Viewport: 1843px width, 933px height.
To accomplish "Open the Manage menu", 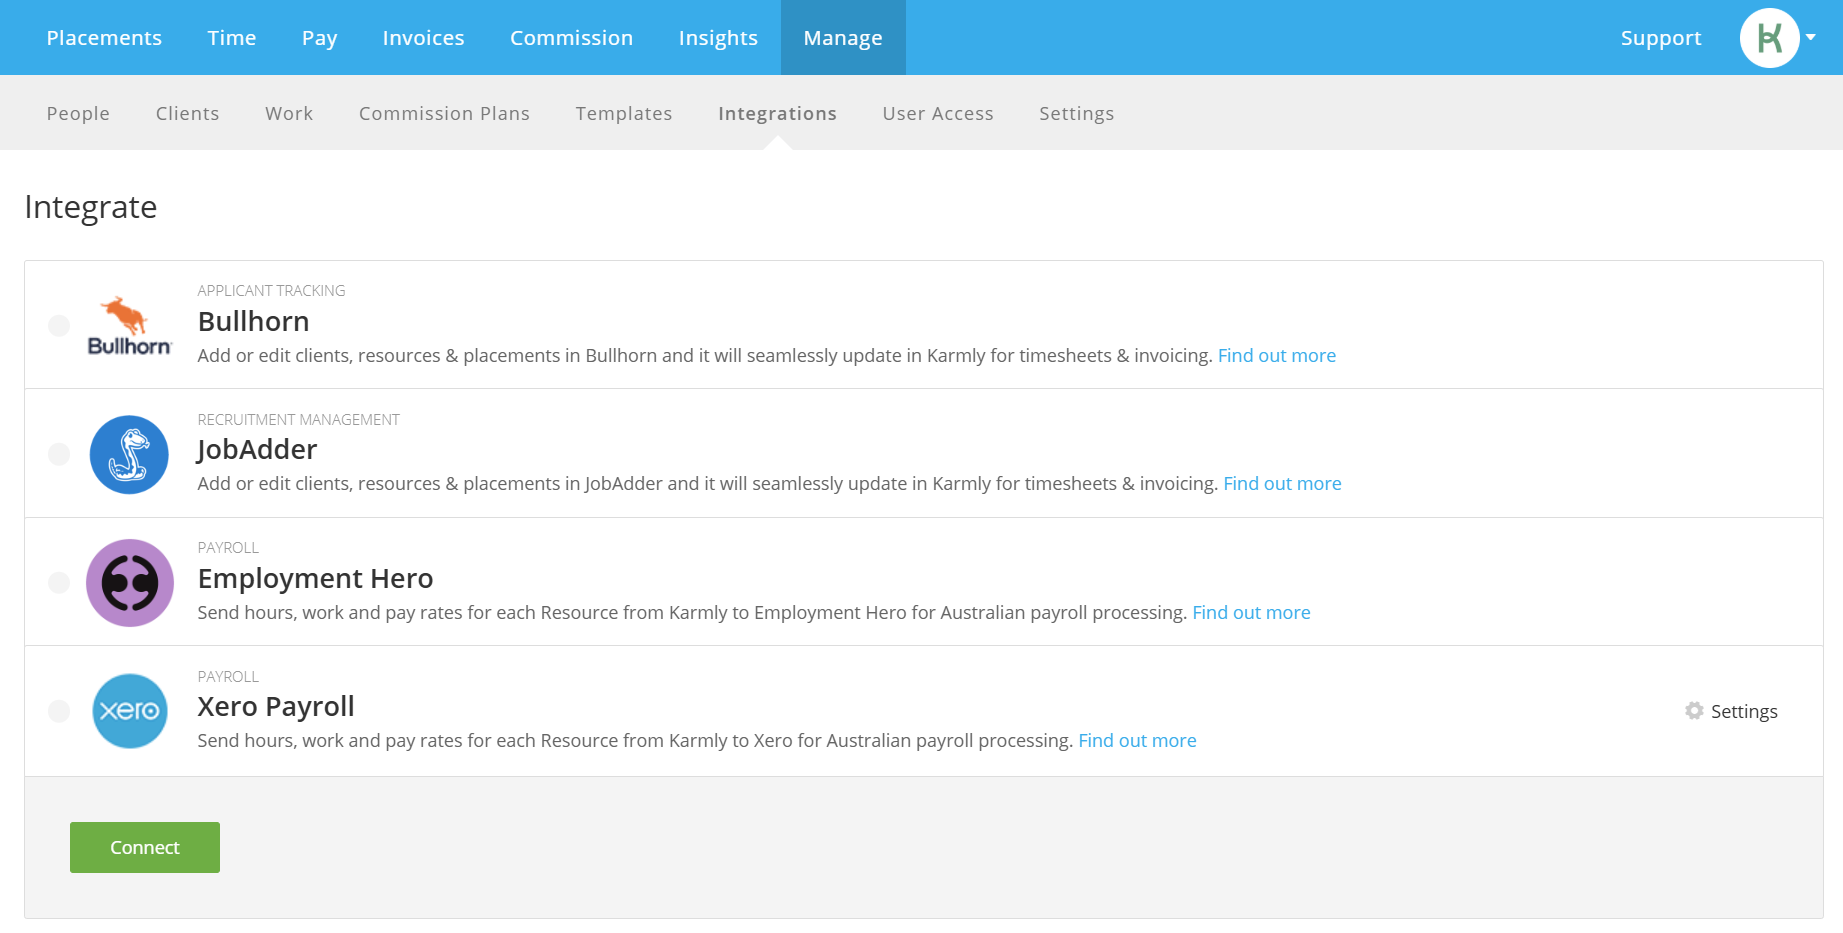I will pos(843,38).
